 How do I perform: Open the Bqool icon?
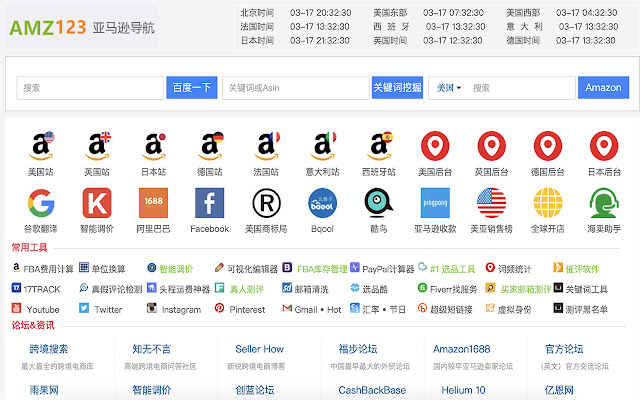tap(322, 203)
